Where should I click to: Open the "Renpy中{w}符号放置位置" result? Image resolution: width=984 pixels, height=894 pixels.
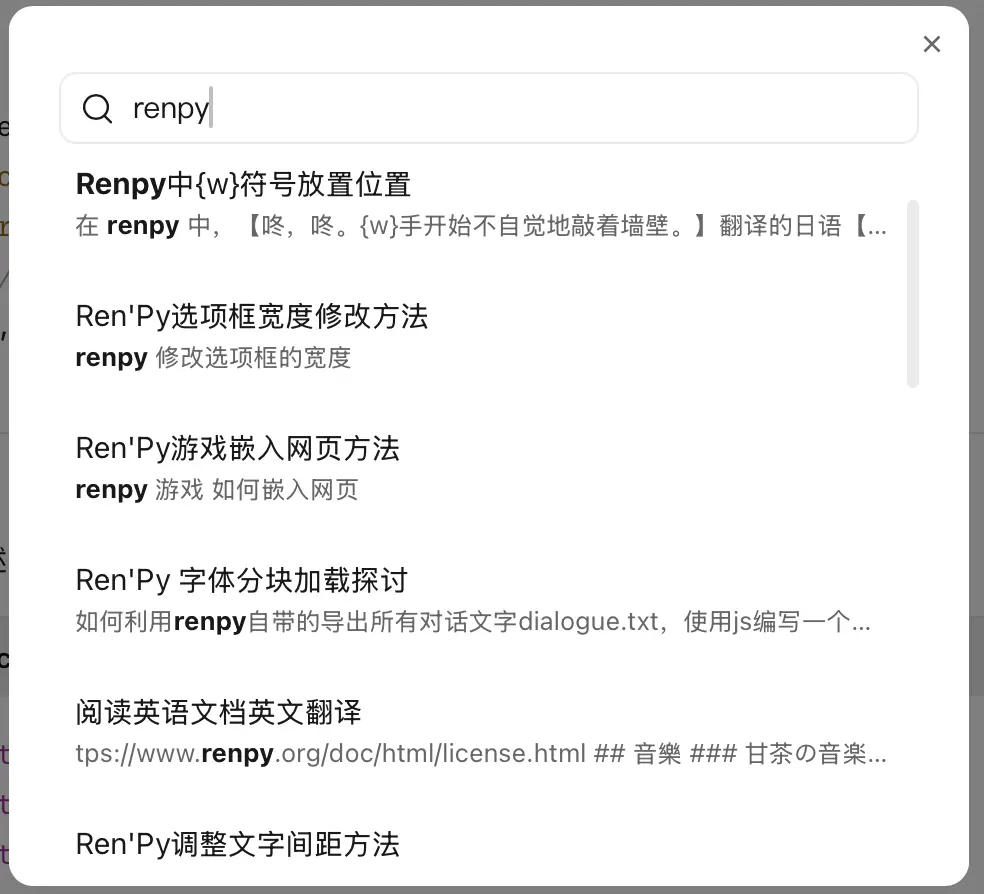243,184
